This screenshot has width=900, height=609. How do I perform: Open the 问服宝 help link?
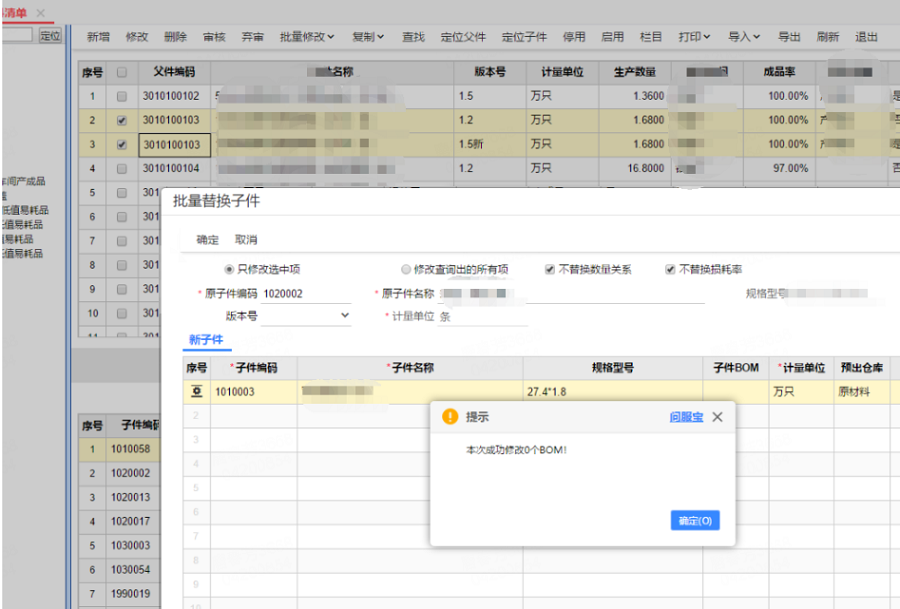pyautogui.click(x=686, y=417)
